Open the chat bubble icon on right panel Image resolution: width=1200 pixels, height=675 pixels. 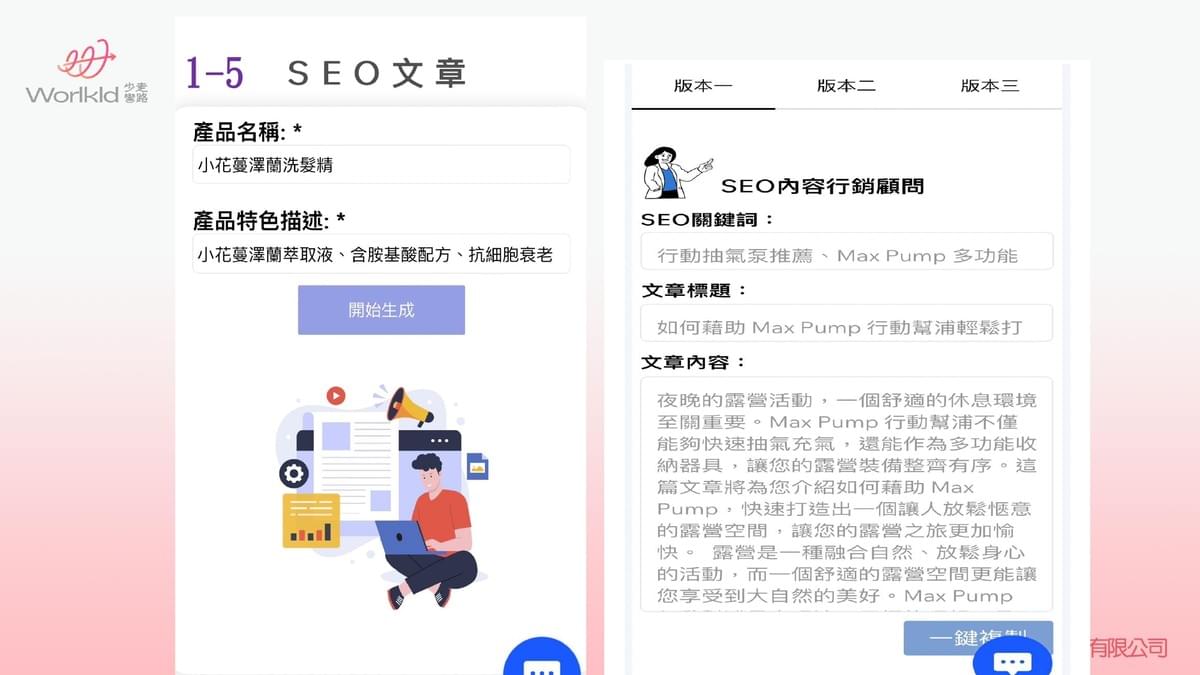pyautogui.click(x=1012, y=658)
